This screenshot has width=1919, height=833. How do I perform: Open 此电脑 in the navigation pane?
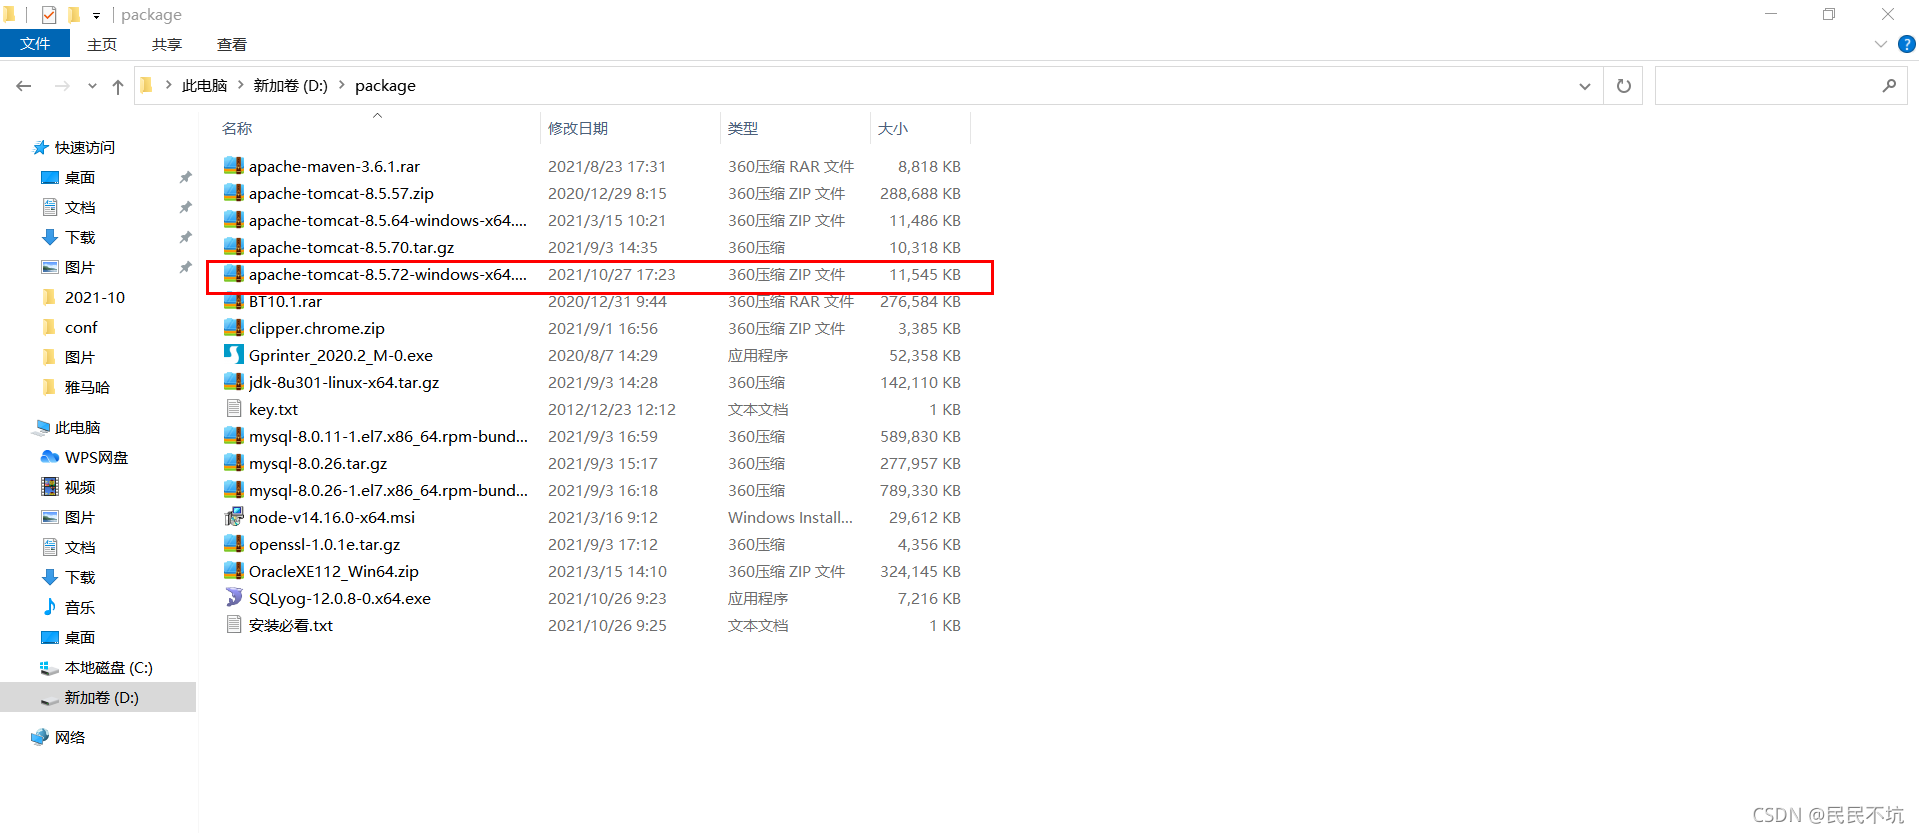[x=67, y=427]
